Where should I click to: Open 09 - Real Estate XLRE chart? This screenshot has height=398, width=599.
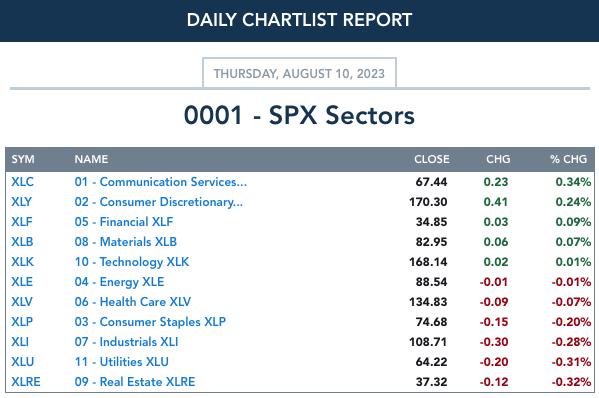tap(135, 382)
